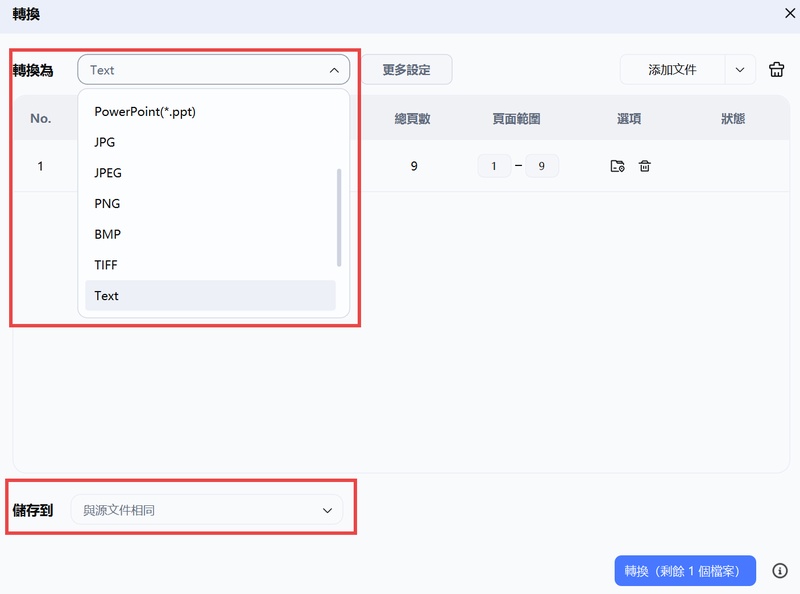
Task: Click the total pages value 9
Action: point(414,166)
